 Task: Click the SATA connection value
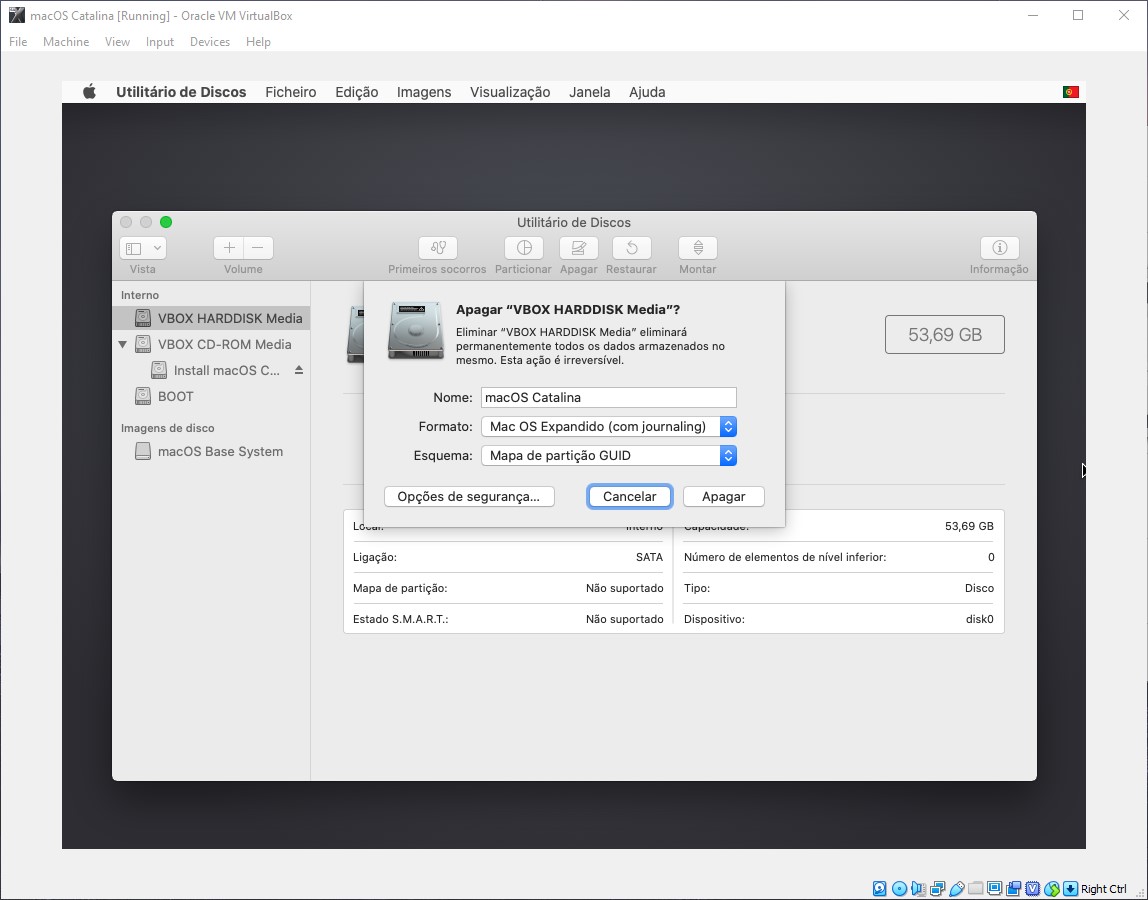[649, 557]
